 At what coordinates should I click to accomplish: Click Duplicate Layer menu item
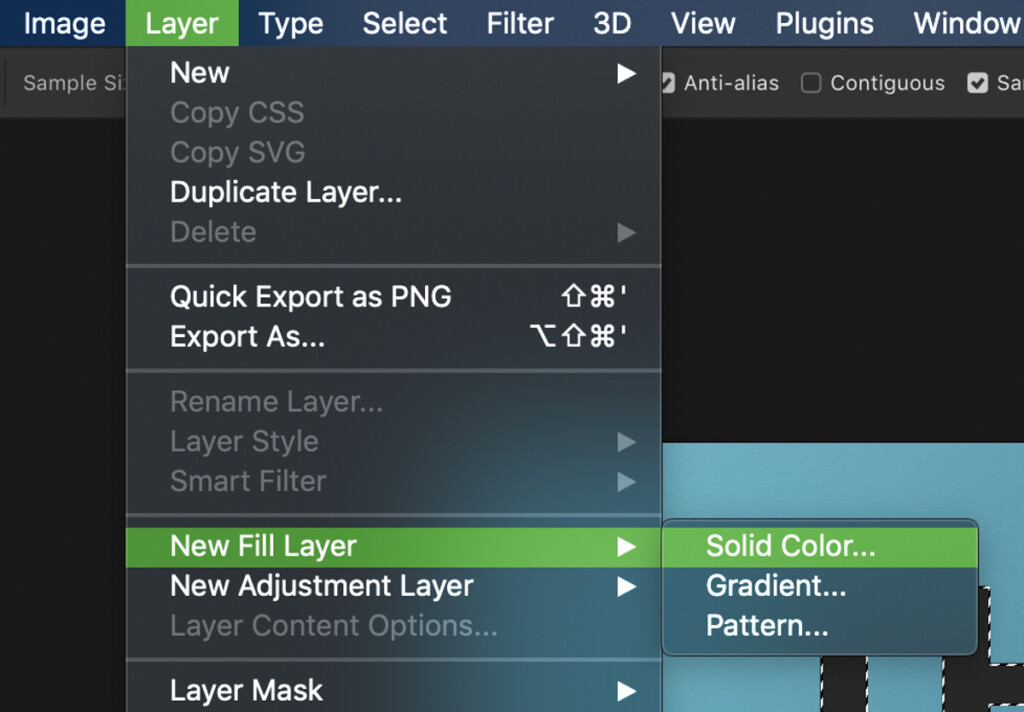coord(286,192)
